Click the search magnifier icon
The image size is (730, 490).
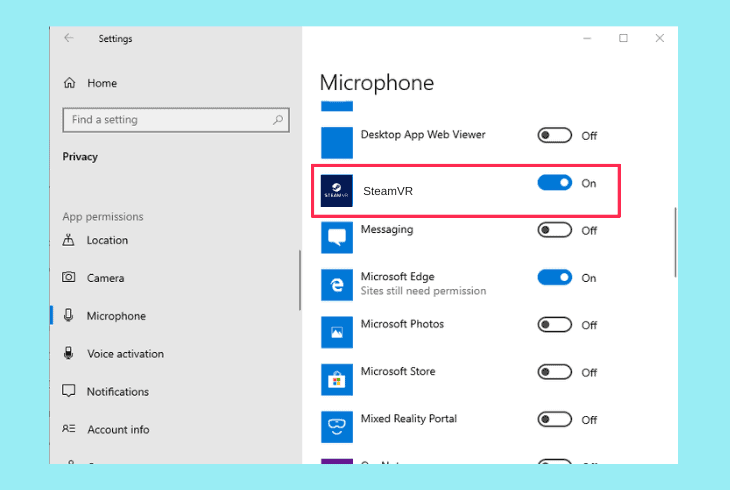click(x=278, y=120)
